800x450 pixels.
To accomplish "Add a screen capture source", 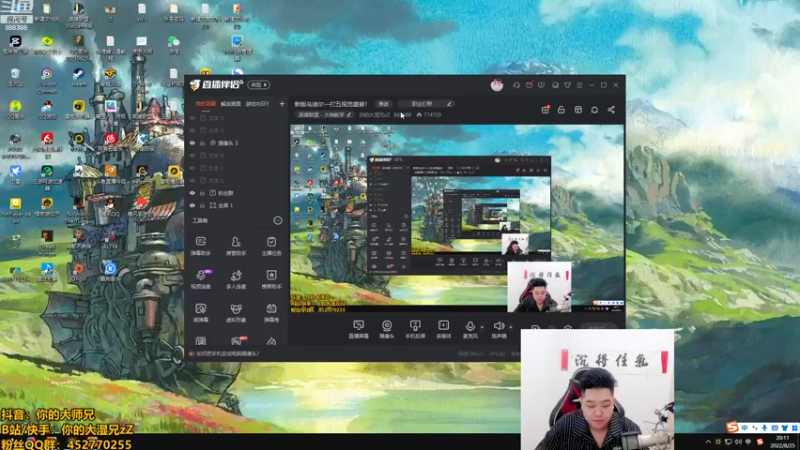I will [x=359, y=329].
